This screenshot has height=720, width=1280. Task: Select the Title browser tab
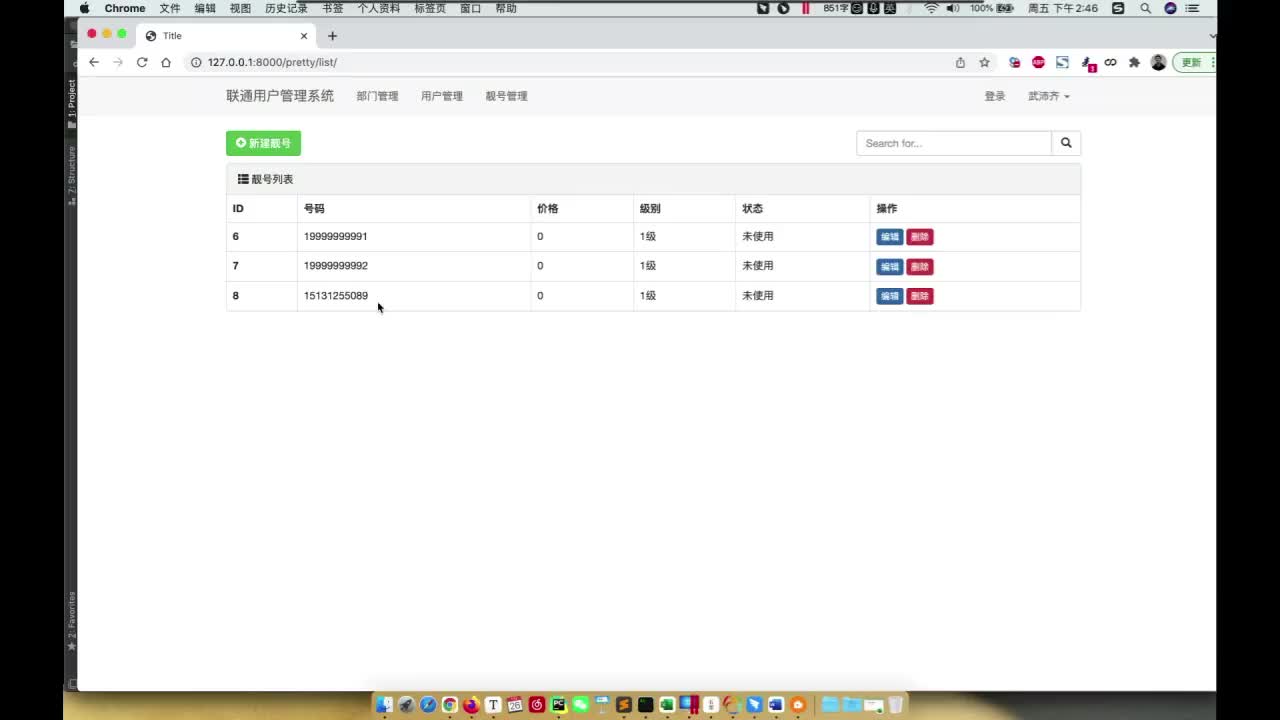226,36
